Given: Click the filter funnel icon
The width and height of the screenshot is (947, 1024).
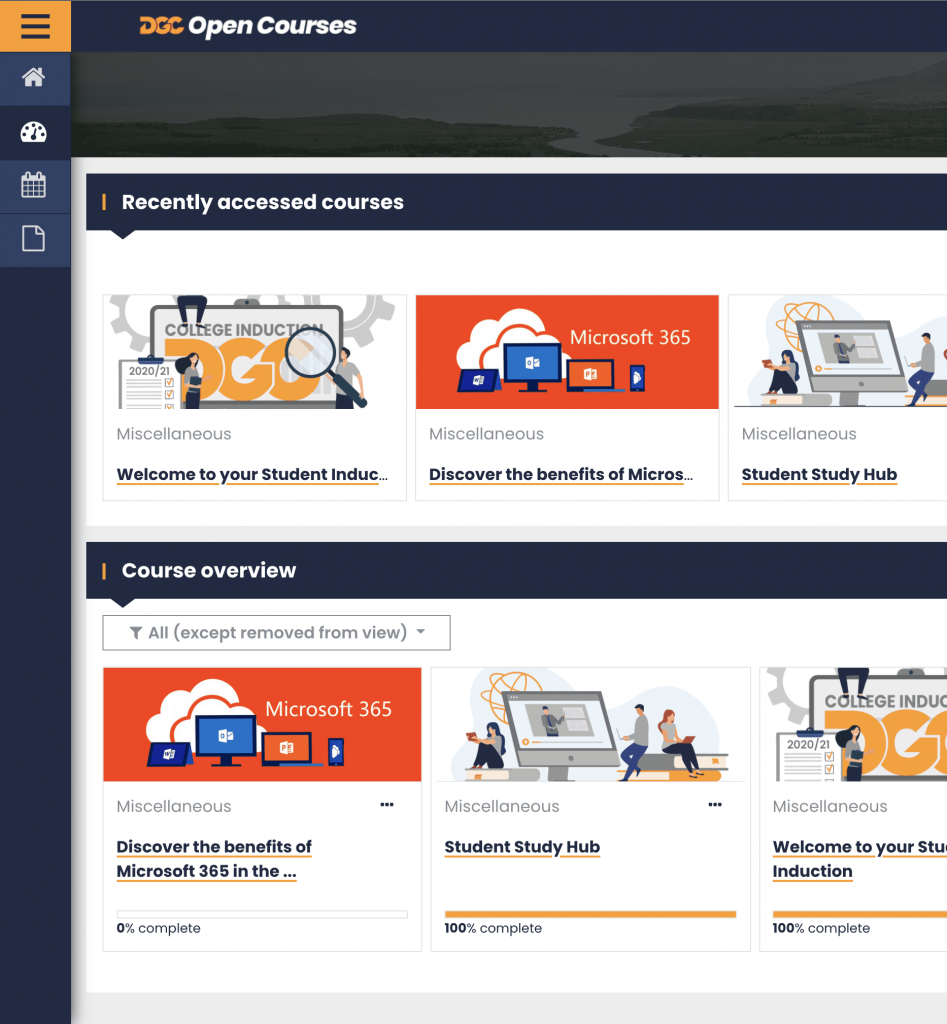Looking at the screenshot, I should (136, 633).
